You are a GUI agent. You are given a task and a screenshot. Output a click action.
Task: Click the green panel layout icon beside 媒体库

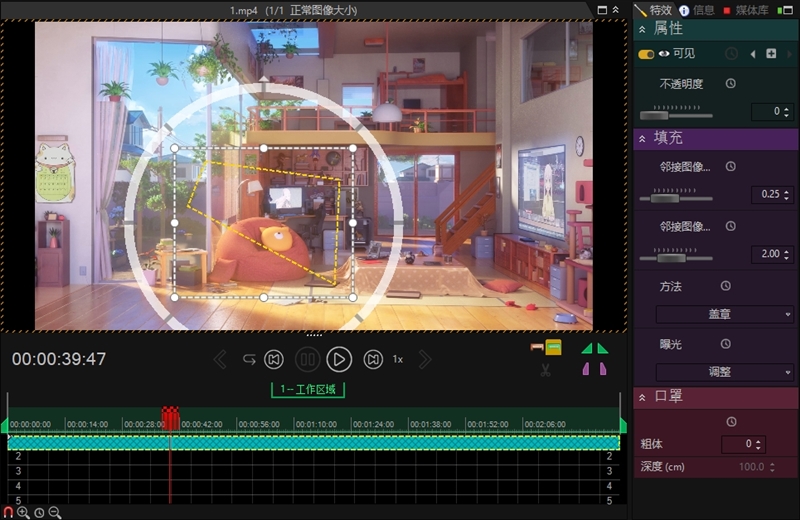coord(785,10)
